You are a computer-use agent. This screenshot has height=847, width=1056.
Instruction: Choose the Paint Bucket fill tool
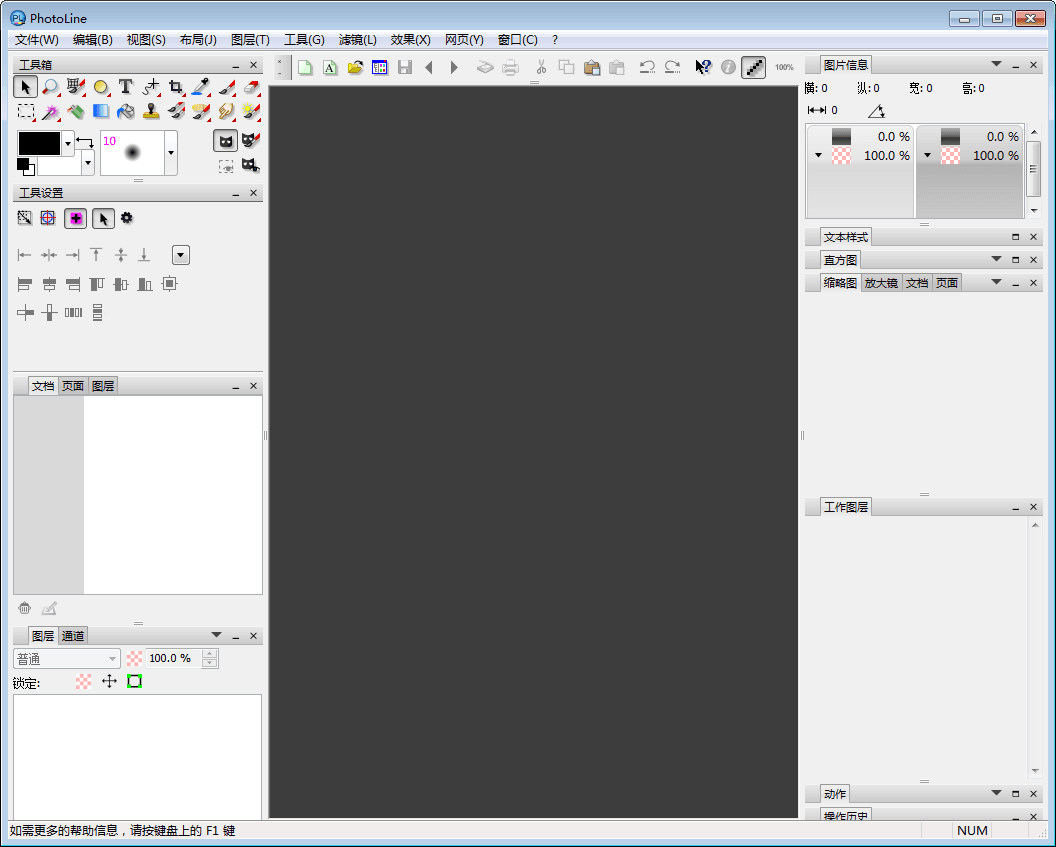pyautogui.click(x=126, y=111)
